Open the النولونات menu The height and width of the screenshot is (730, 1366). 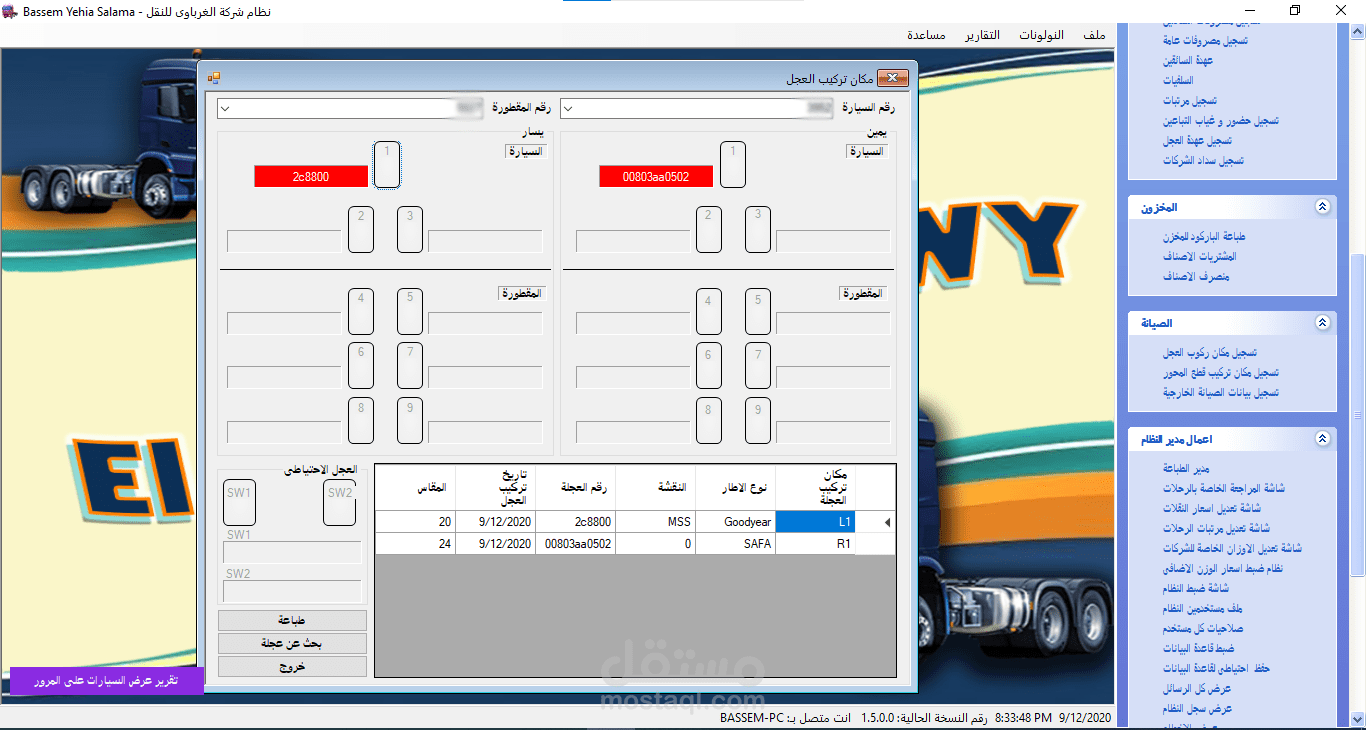(1042, 34)
